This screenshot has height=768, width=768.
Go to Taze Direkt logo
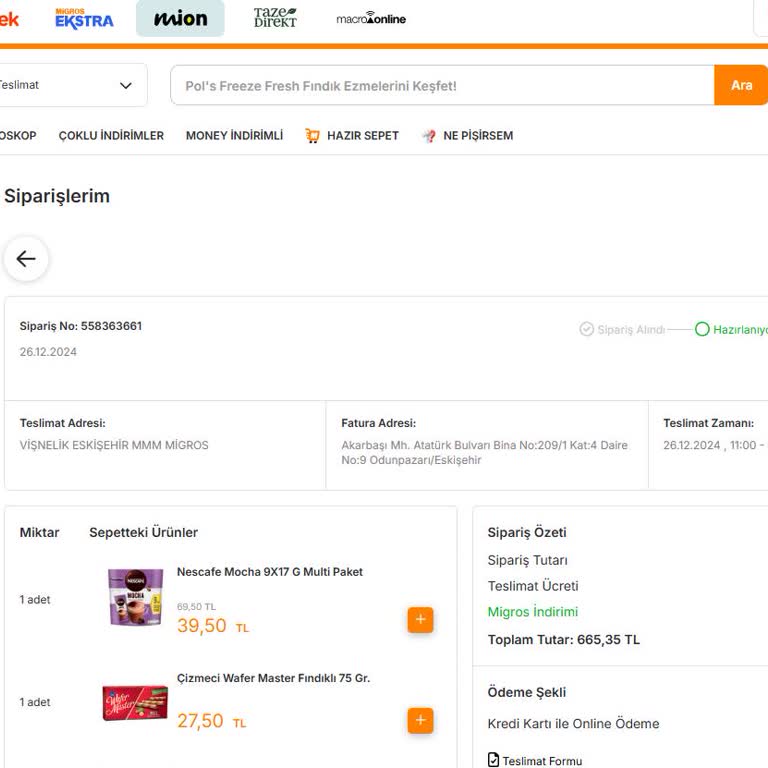pos(275,18)
